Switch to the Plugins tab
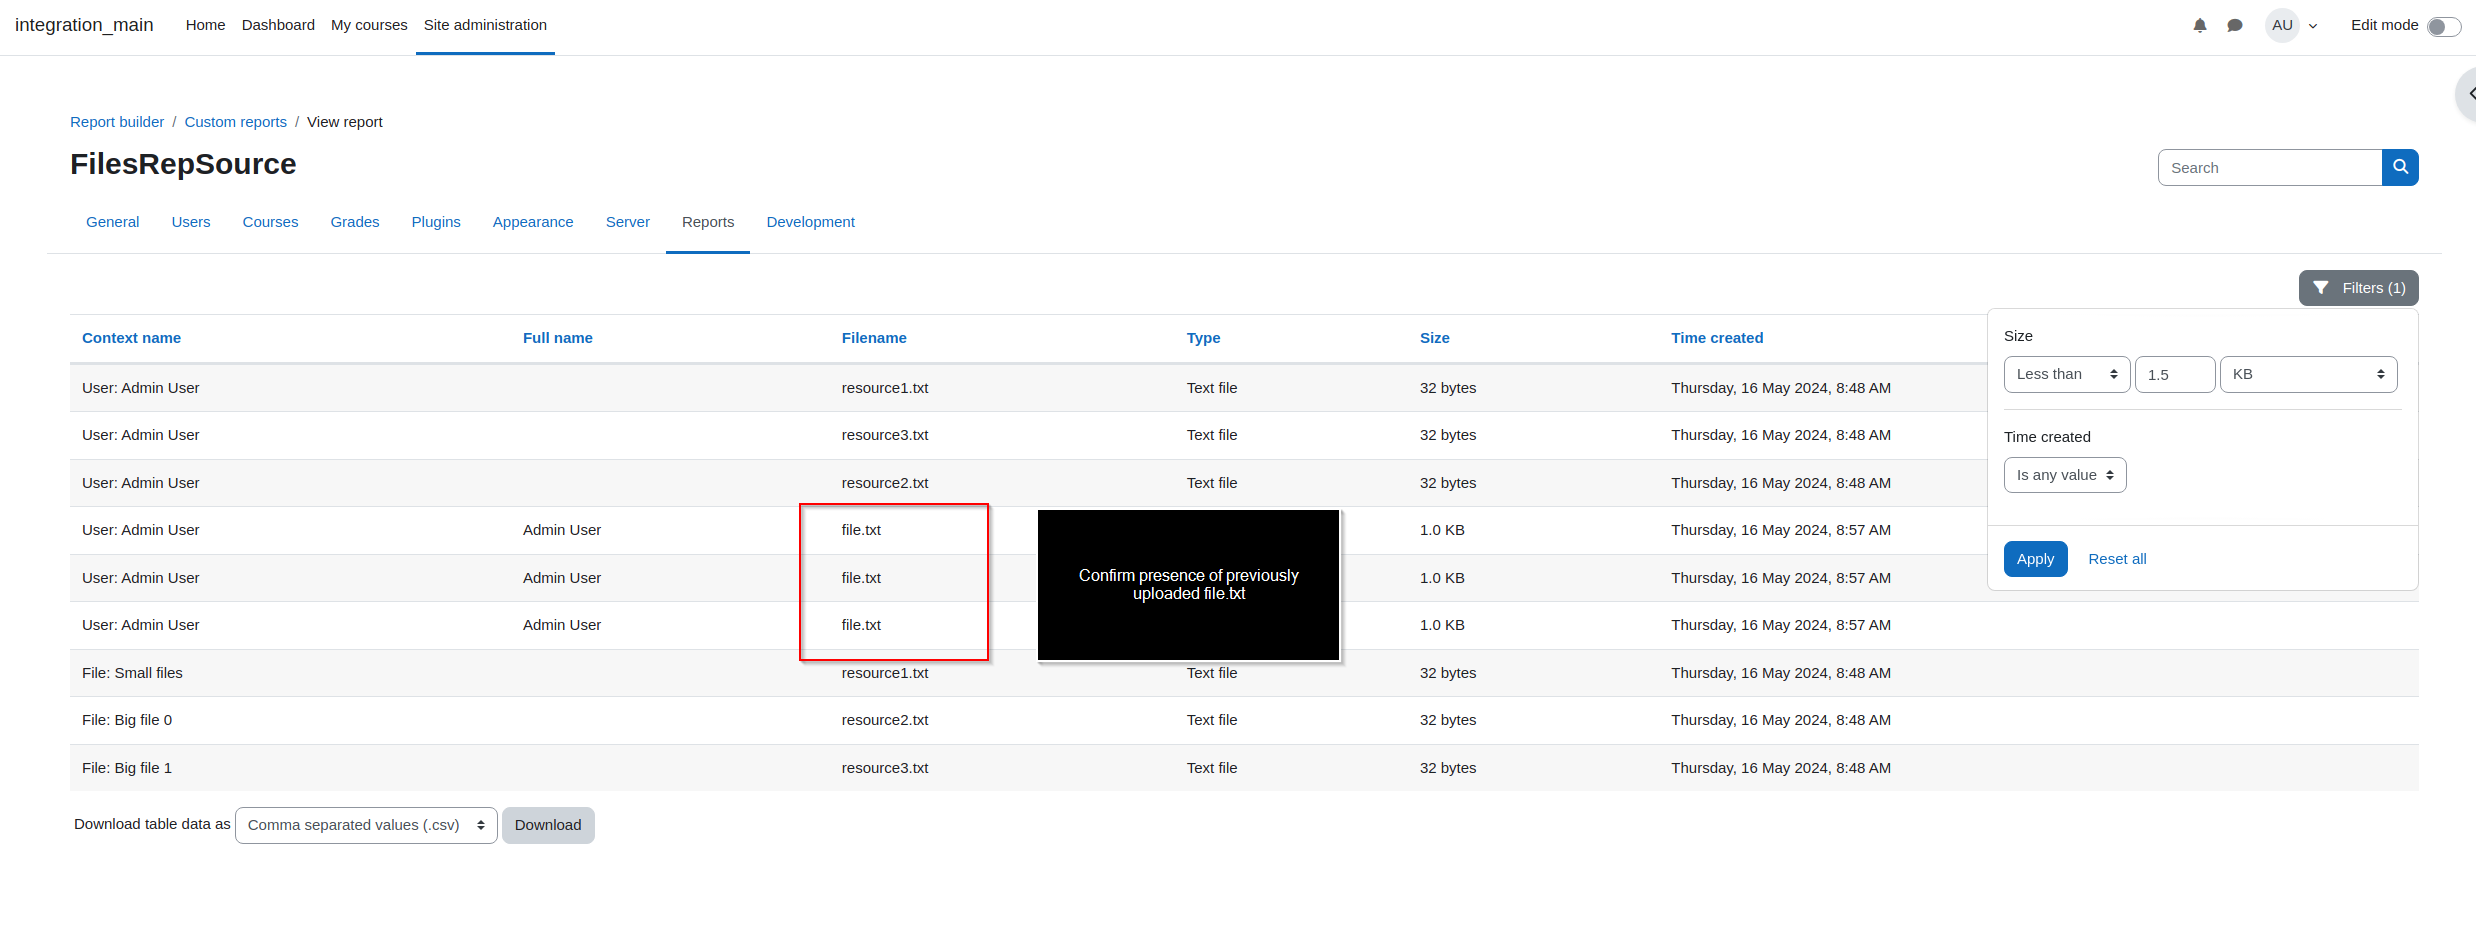The height and width of the screenshot is (933, 2476). [x=436, y=222]
